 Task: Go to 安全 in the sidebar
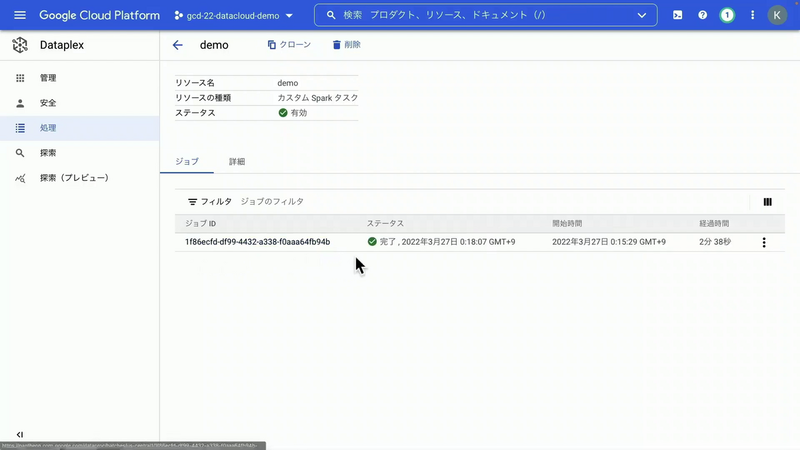point(80,103)
